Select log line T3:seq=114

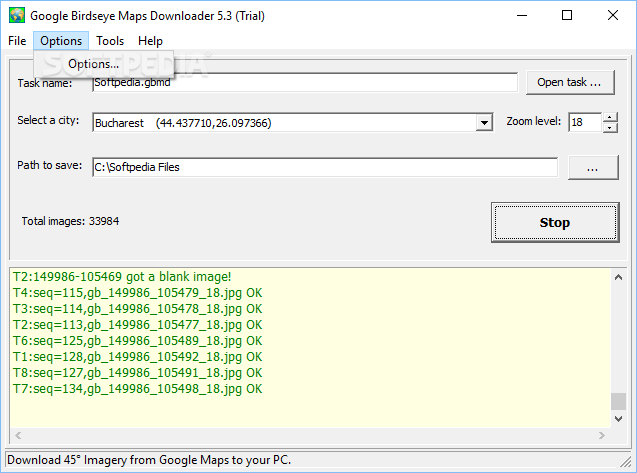(x=137, y=309)
